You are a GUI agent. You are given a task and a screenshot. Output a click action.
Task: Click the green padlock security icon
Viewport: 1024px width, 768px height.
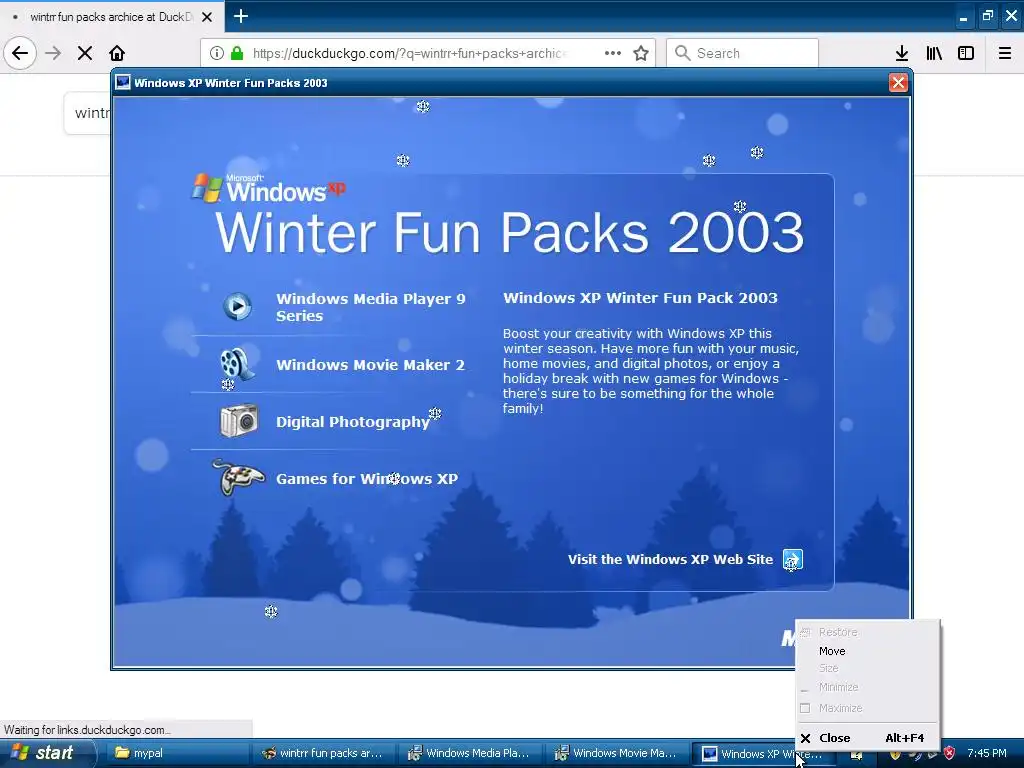(x=237, y=53)
